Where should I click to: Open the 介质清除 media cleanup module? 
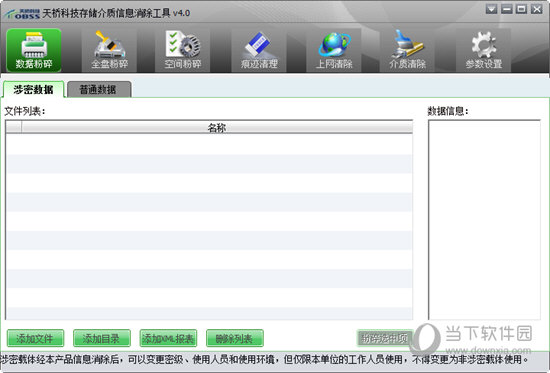point(407,50)
